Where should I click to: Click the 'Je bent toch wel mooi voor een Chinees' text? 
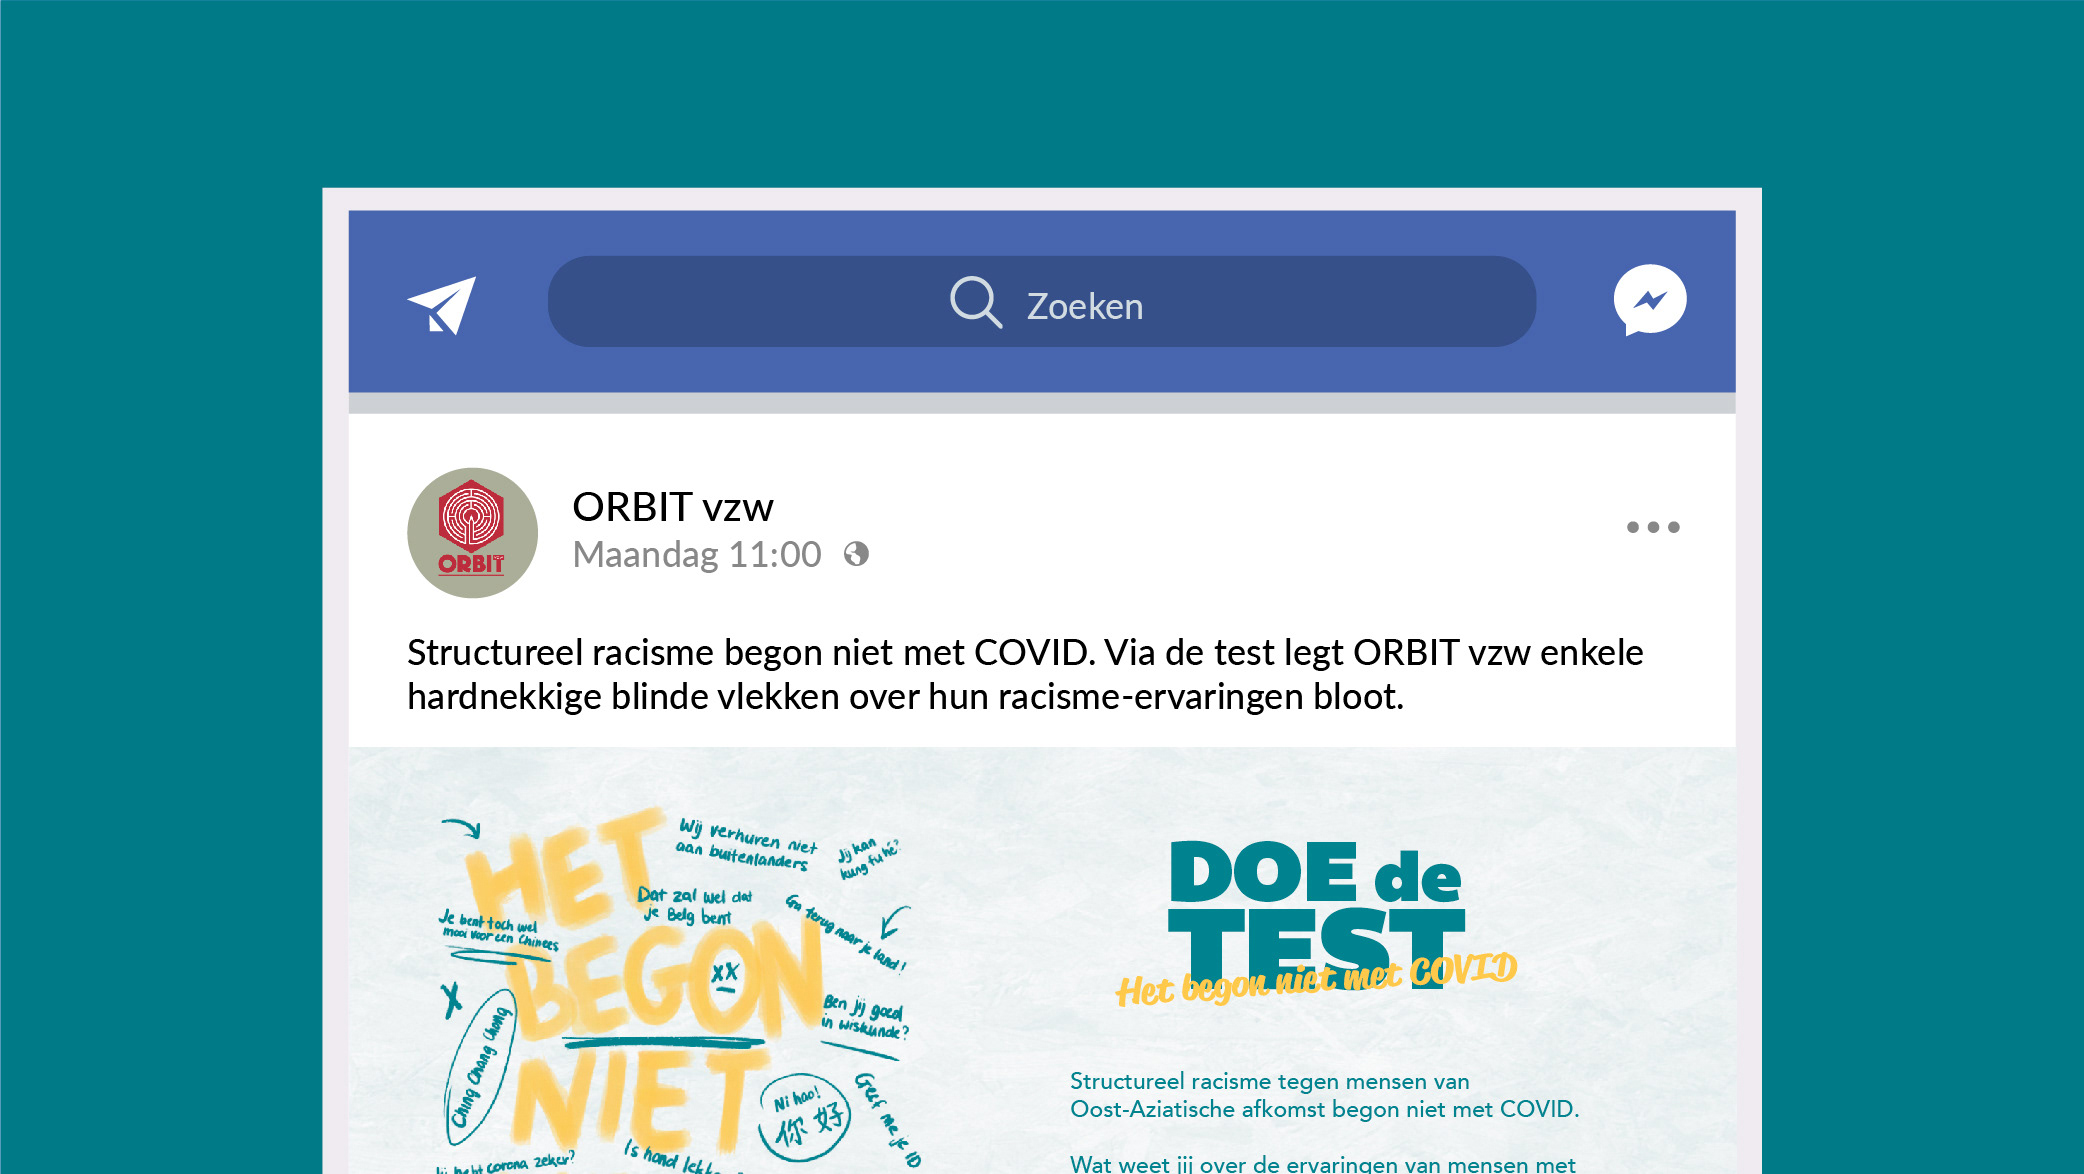click(x=498, y=931)
